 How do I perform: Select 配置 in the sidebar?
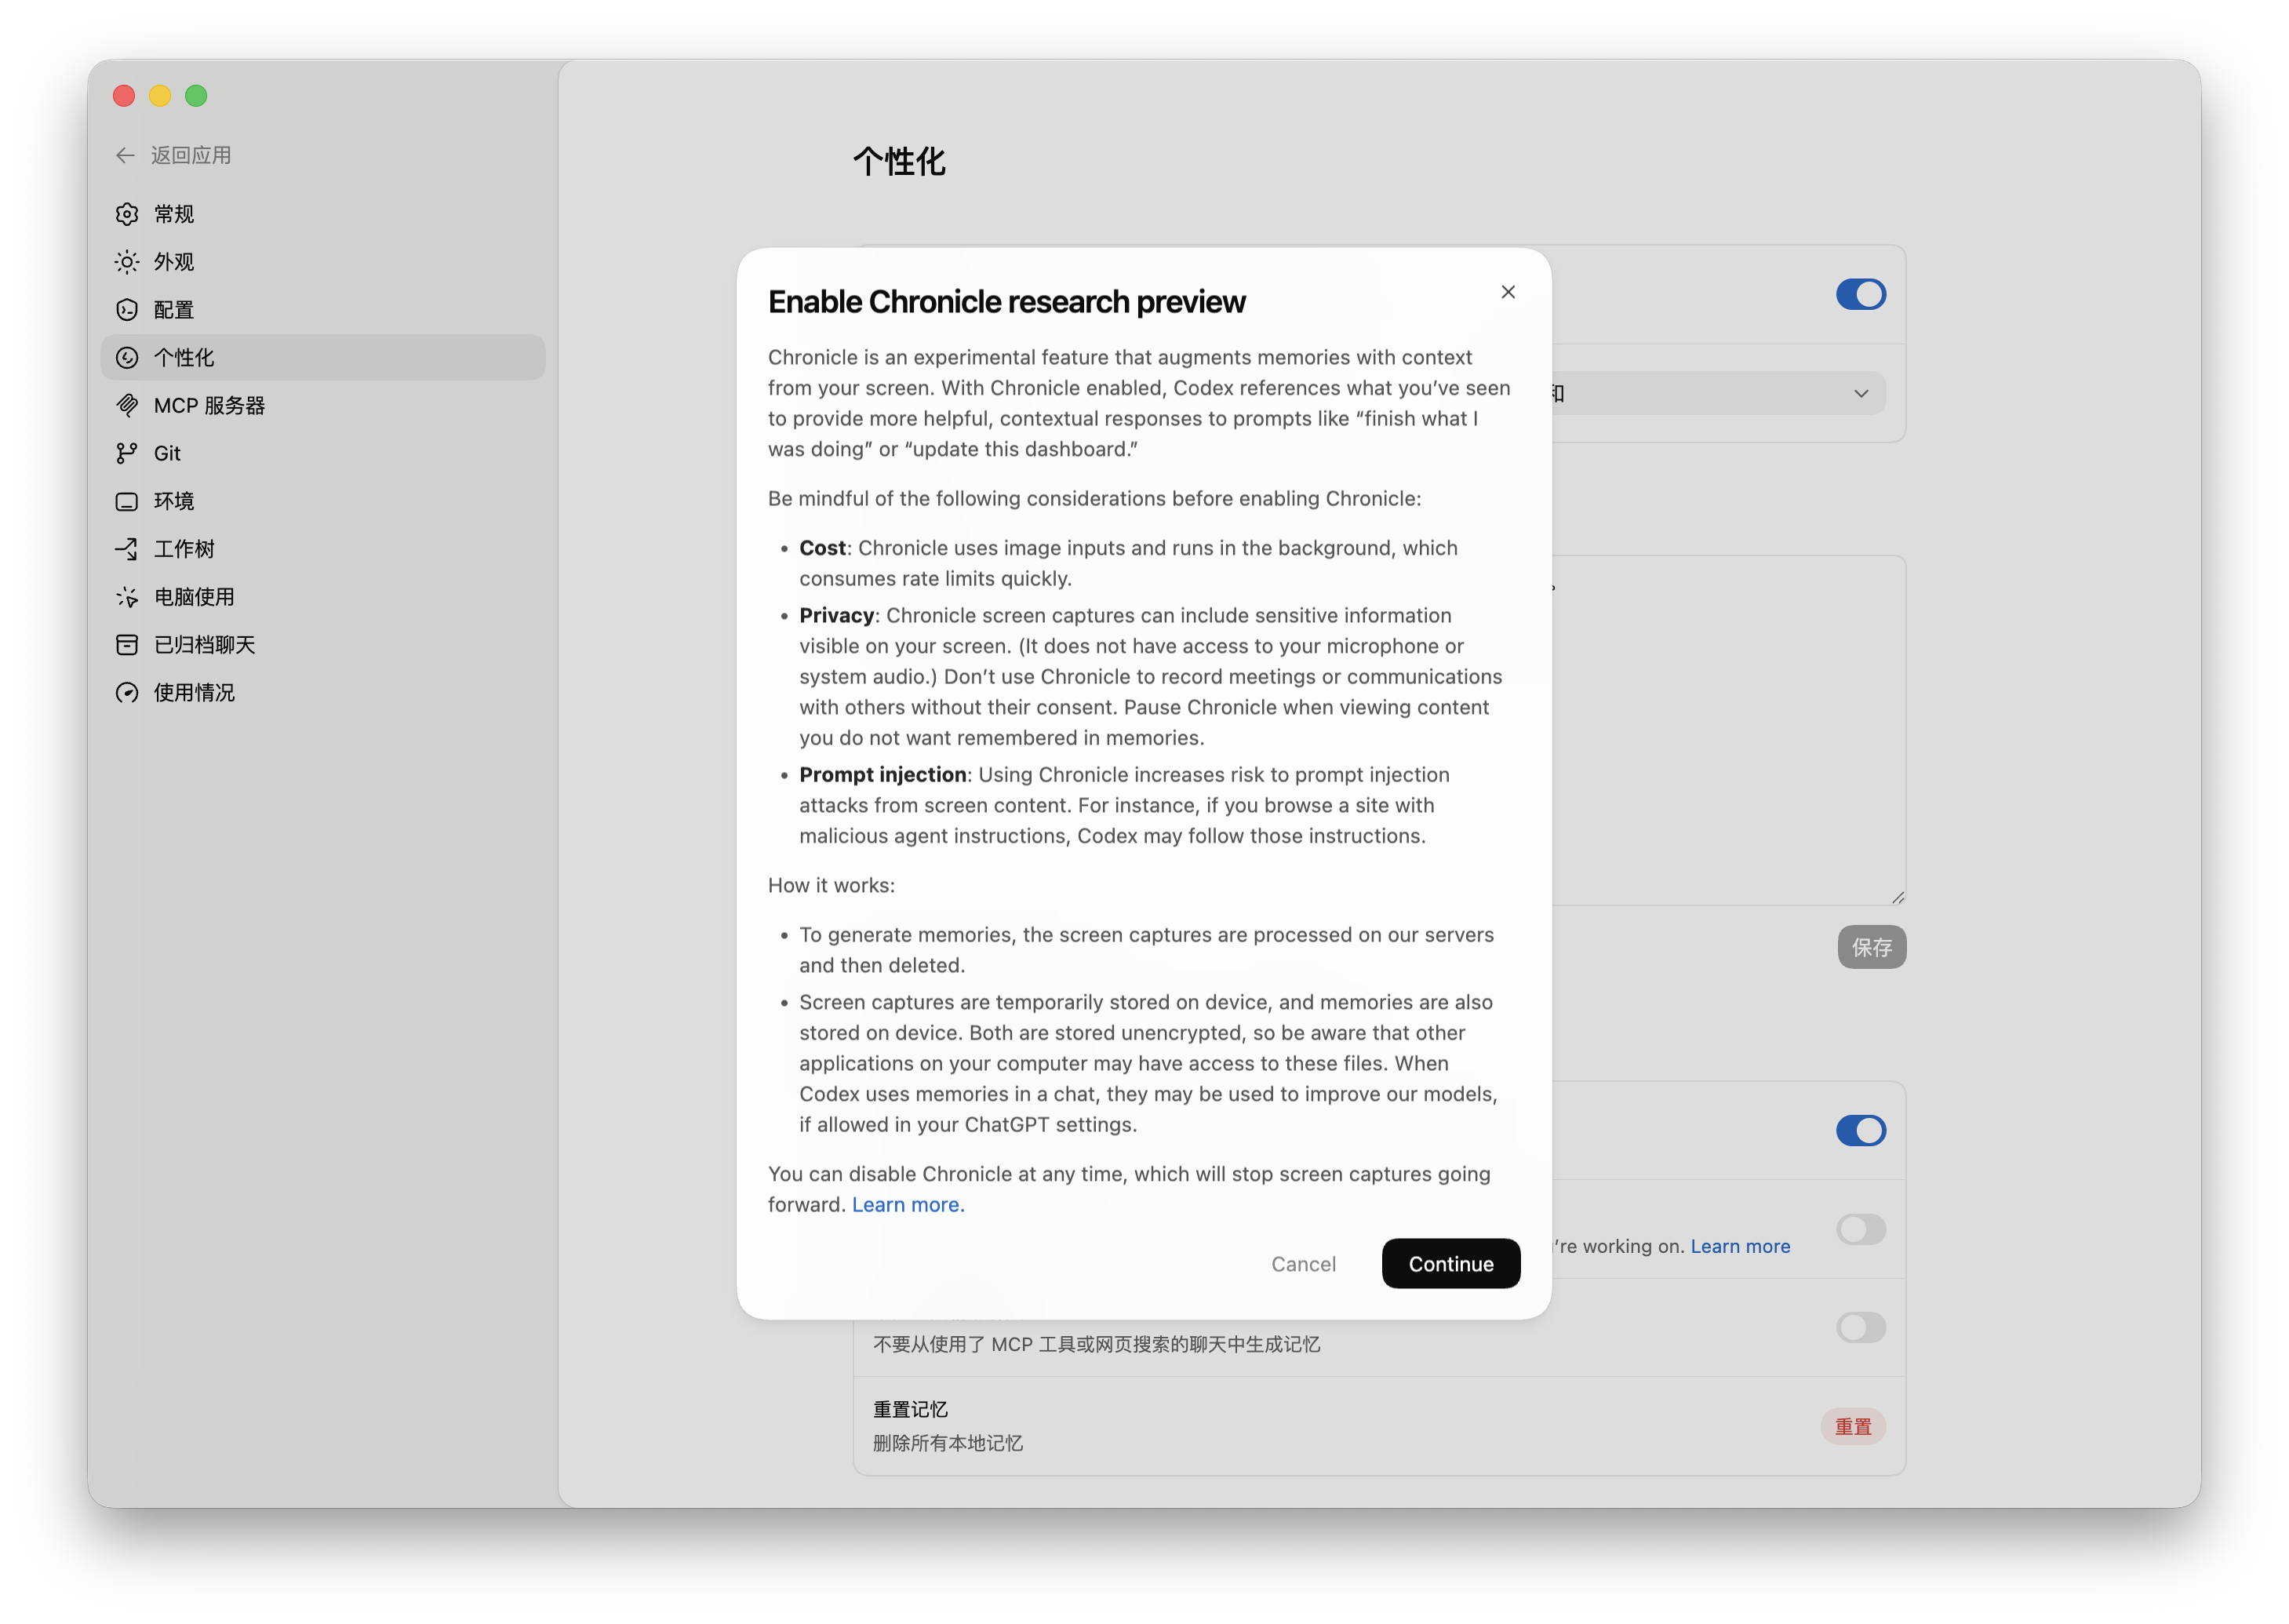(x=174, y=310)
